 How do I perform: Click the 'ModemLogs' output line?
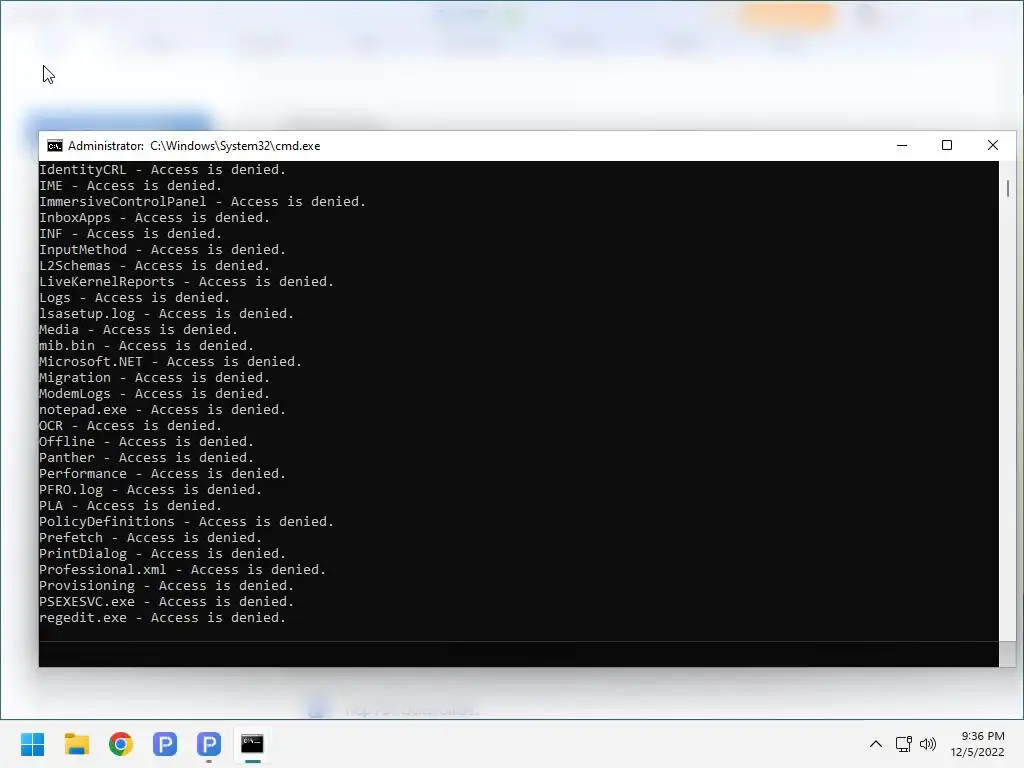(155, 394)
